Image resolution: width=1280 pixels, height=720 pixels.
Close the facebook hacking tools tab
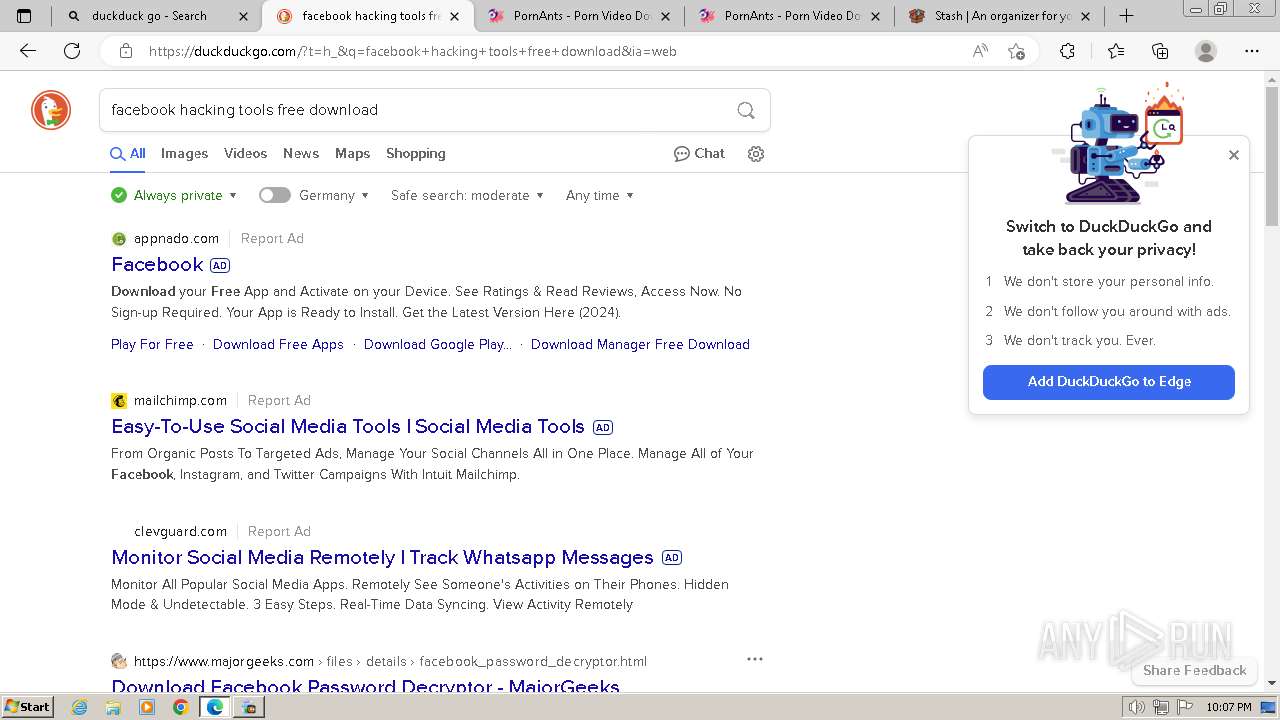click(455, 16)
